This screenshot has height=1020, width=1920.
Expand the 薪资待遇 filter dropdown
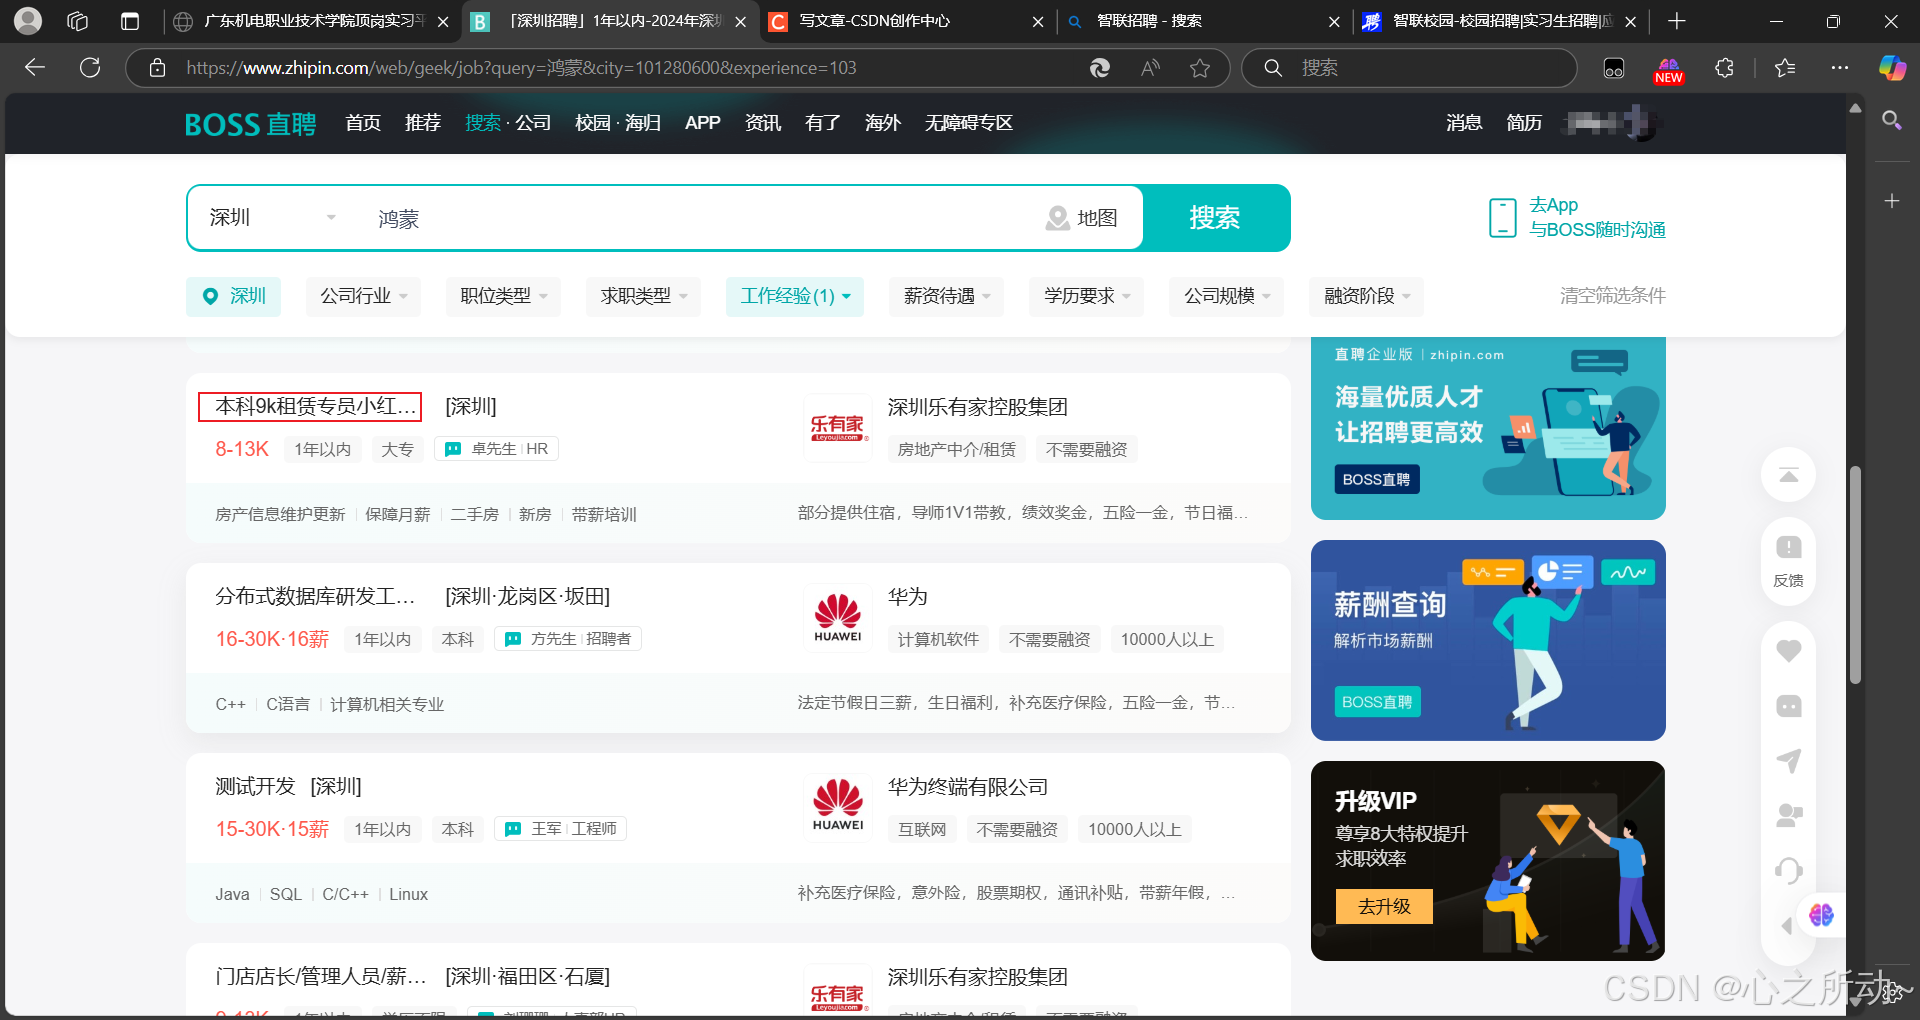pos(947,296)
